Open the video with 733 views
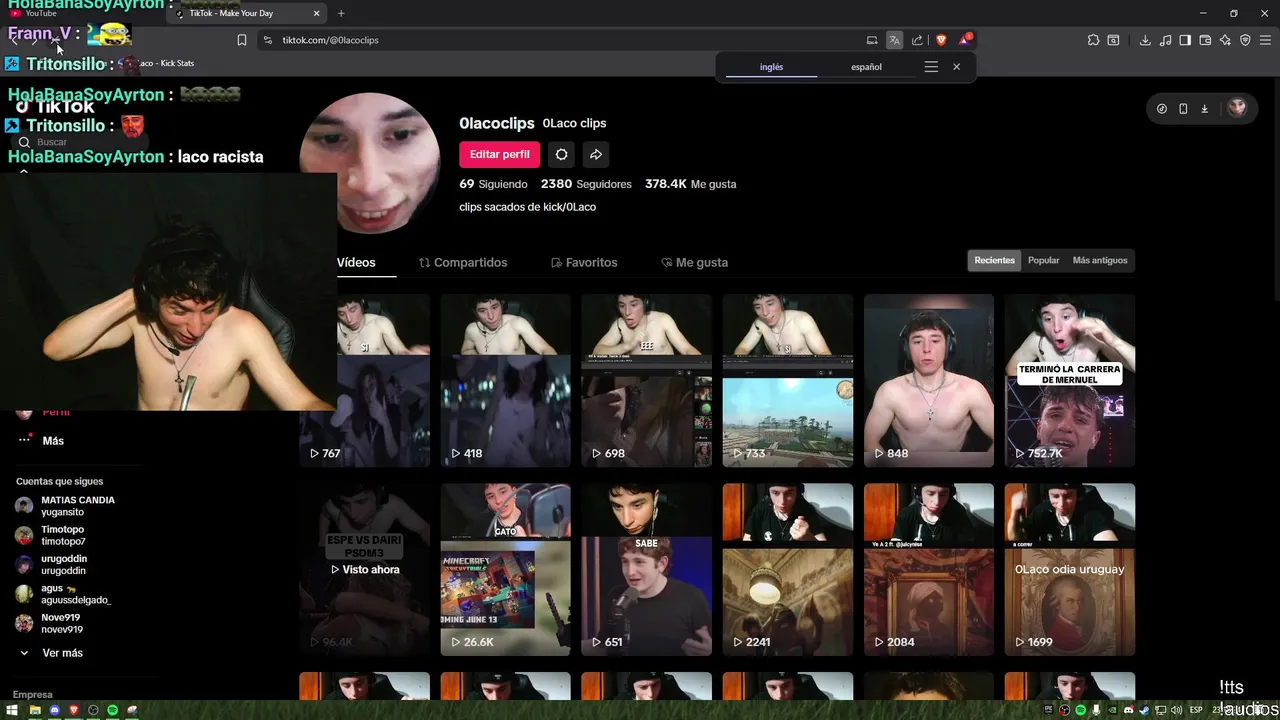 point(787,380)
